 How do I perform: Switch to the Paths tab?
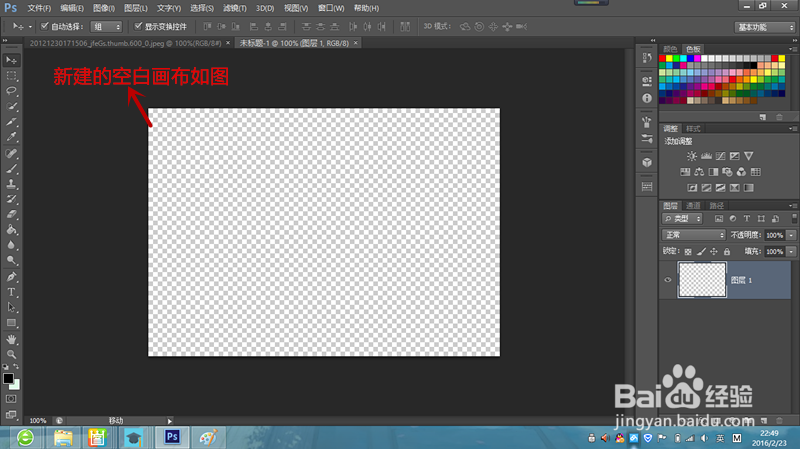[717, 206]
